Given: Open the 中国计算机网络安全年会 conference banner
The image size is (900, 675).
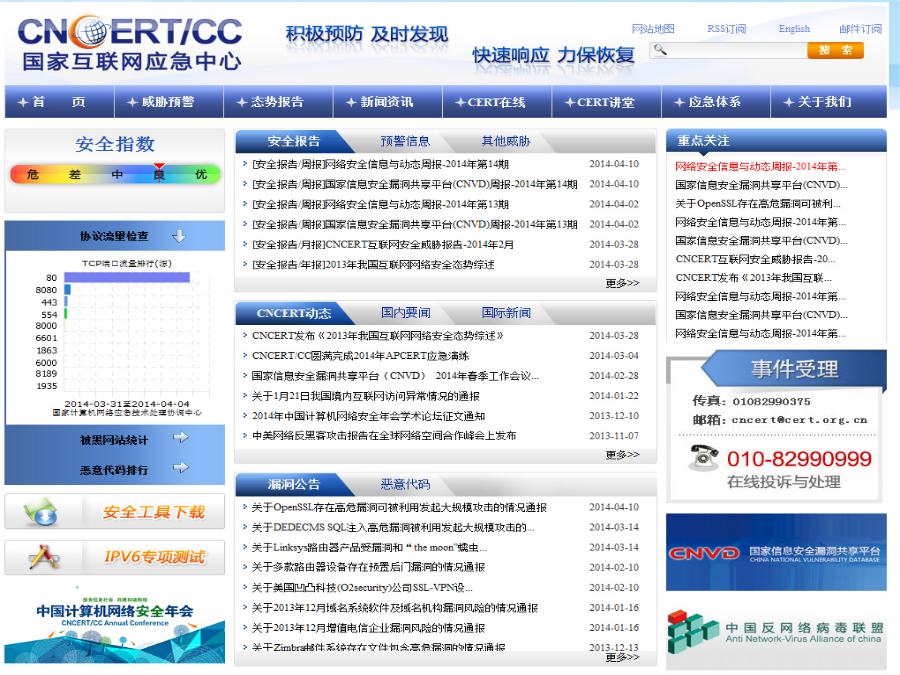Looking at the screenshot, I should (115, 624).
